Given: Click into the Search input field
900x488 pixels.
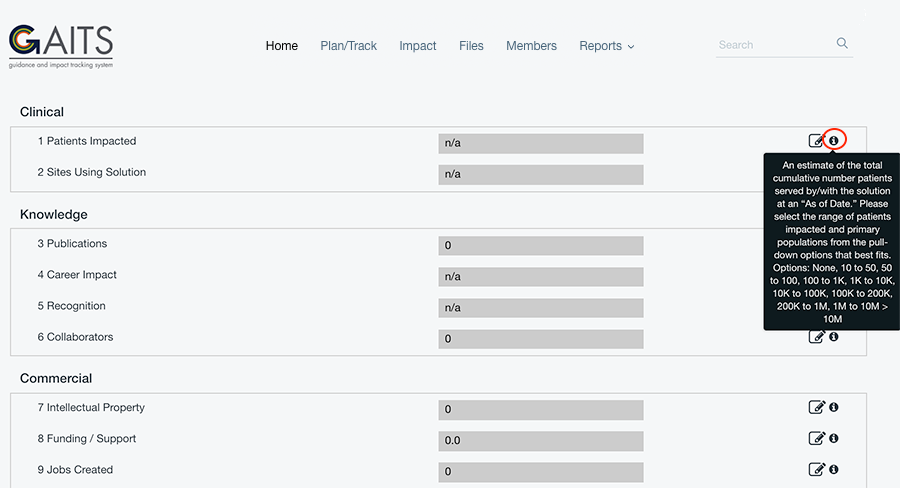Looking at the screenshot, I should point(774,45).
